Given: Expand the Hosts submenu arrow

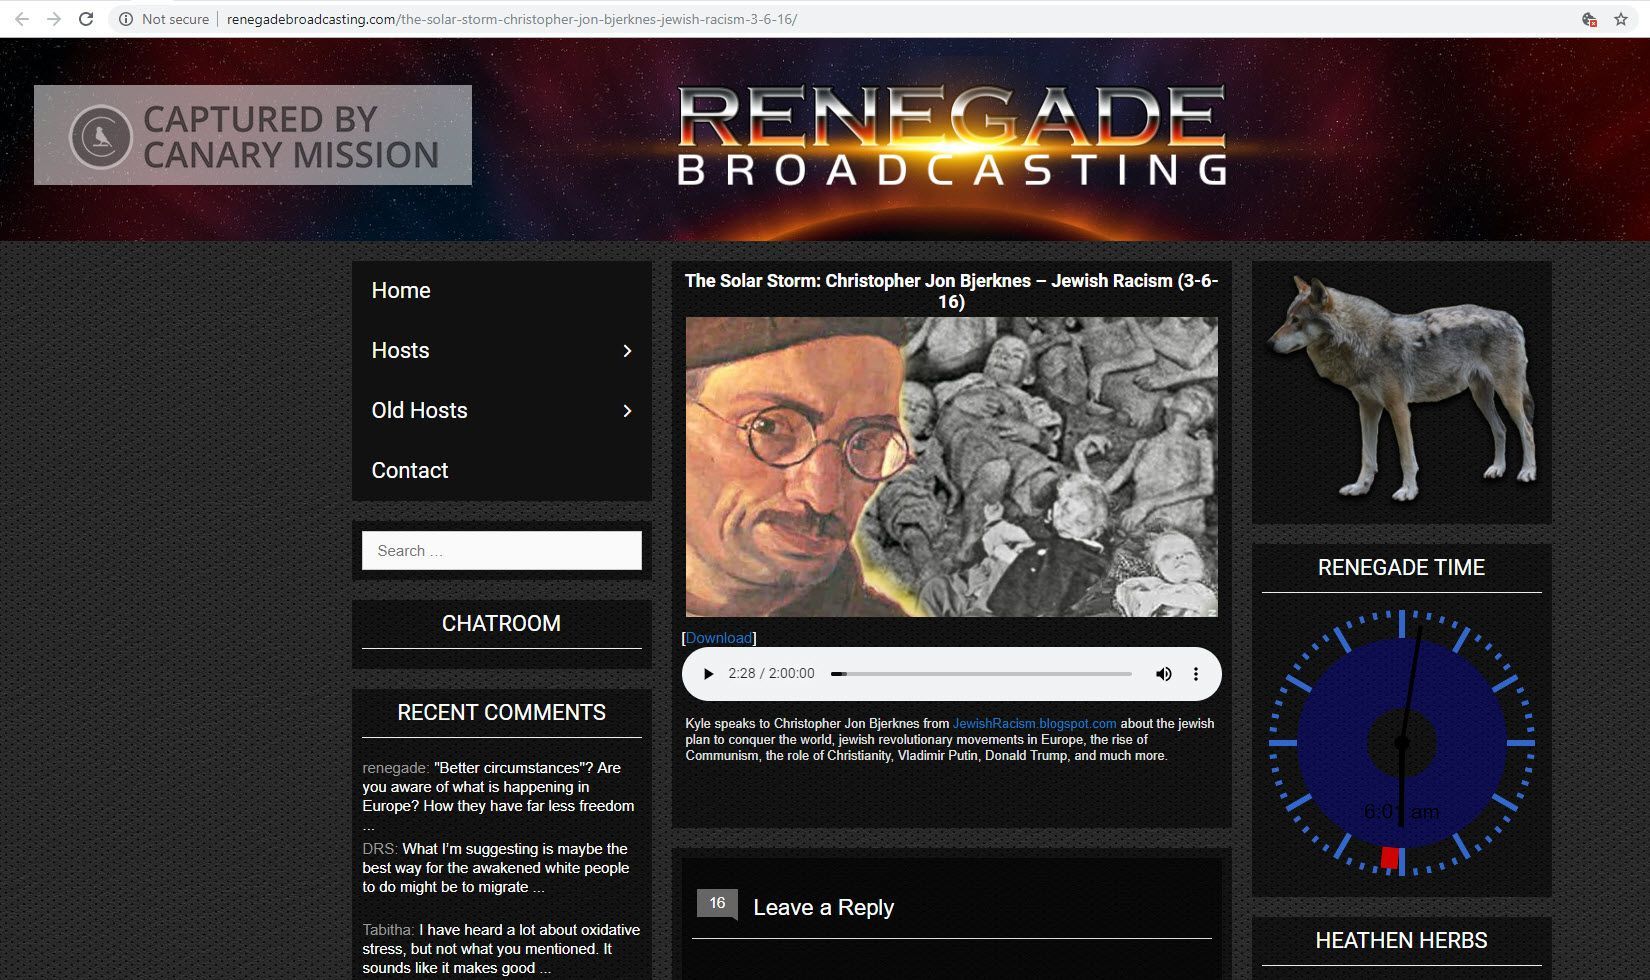Looking at the screenshot, I should 627,351.
